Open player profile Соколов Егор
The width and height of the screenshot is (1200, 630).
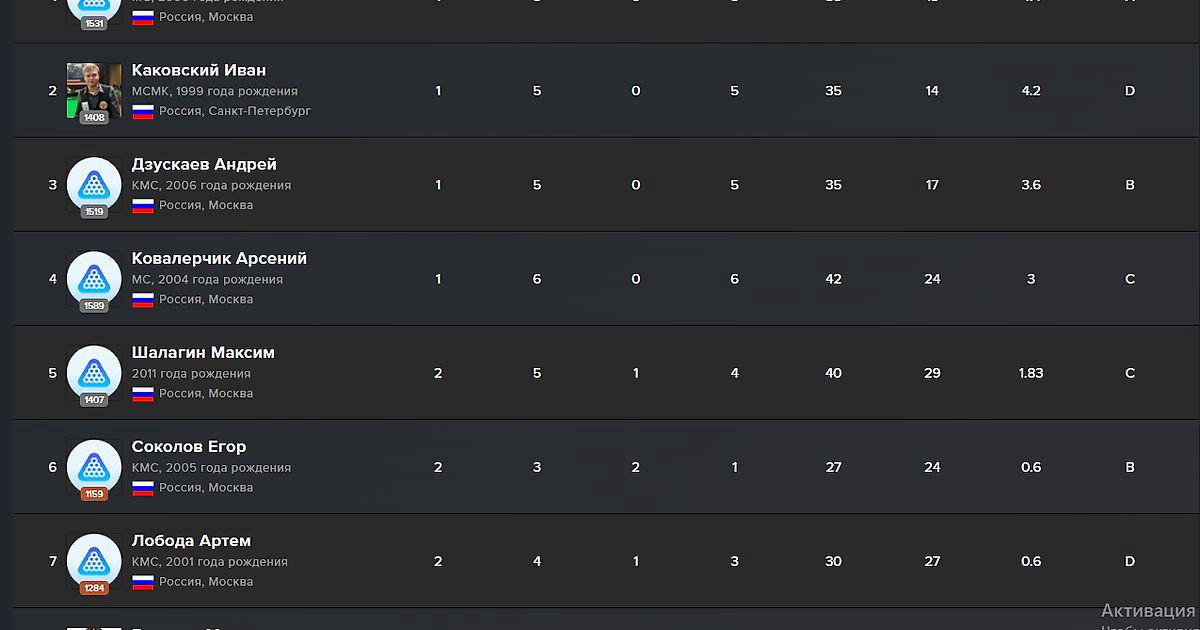(x=189, y=446)
